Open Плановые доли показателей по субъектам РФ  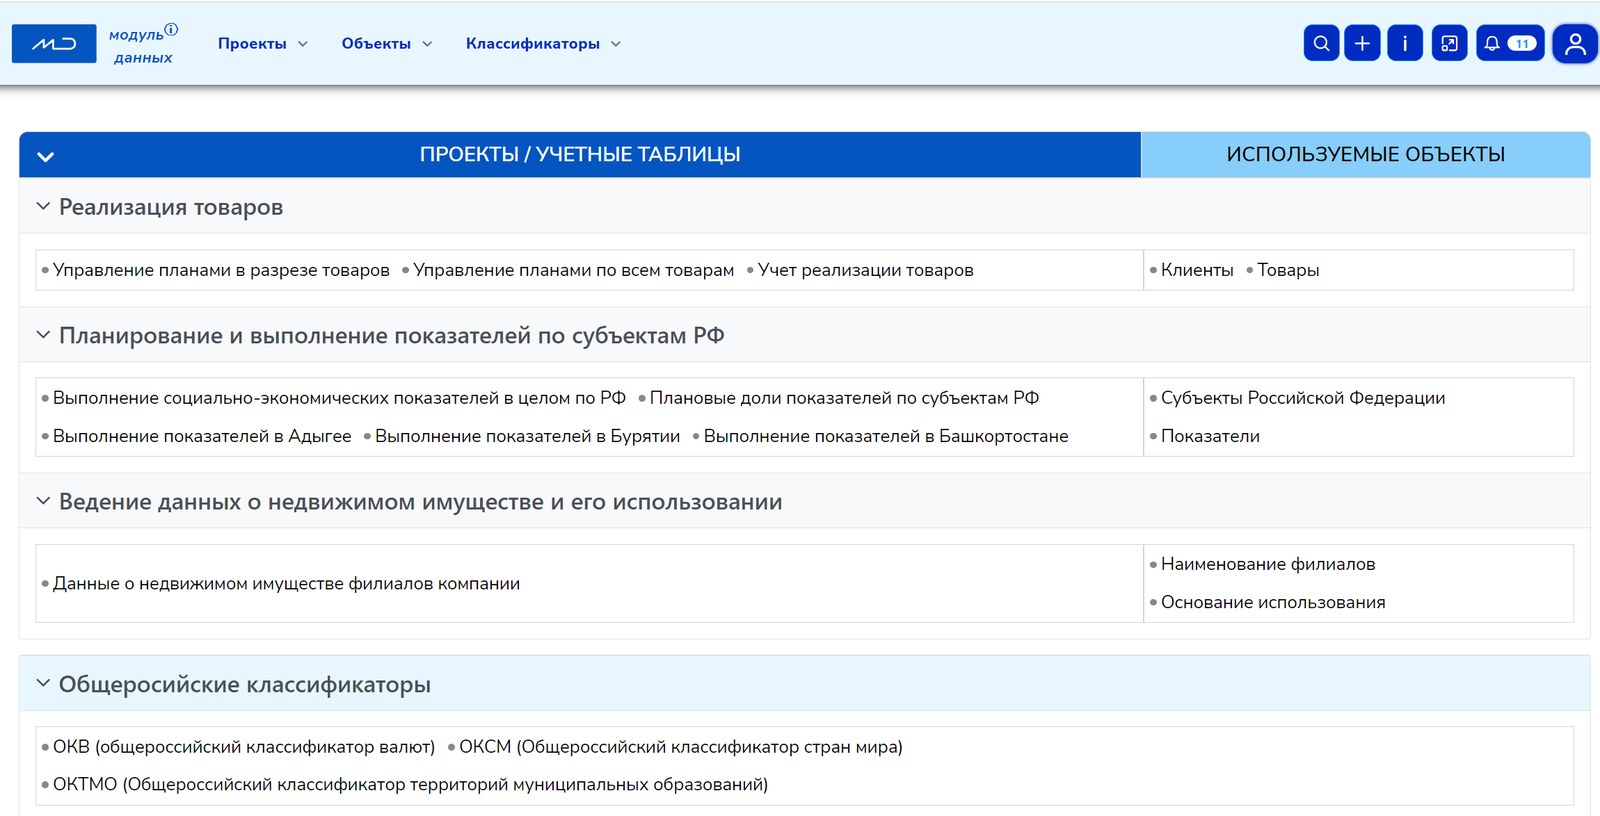[844, 398]
